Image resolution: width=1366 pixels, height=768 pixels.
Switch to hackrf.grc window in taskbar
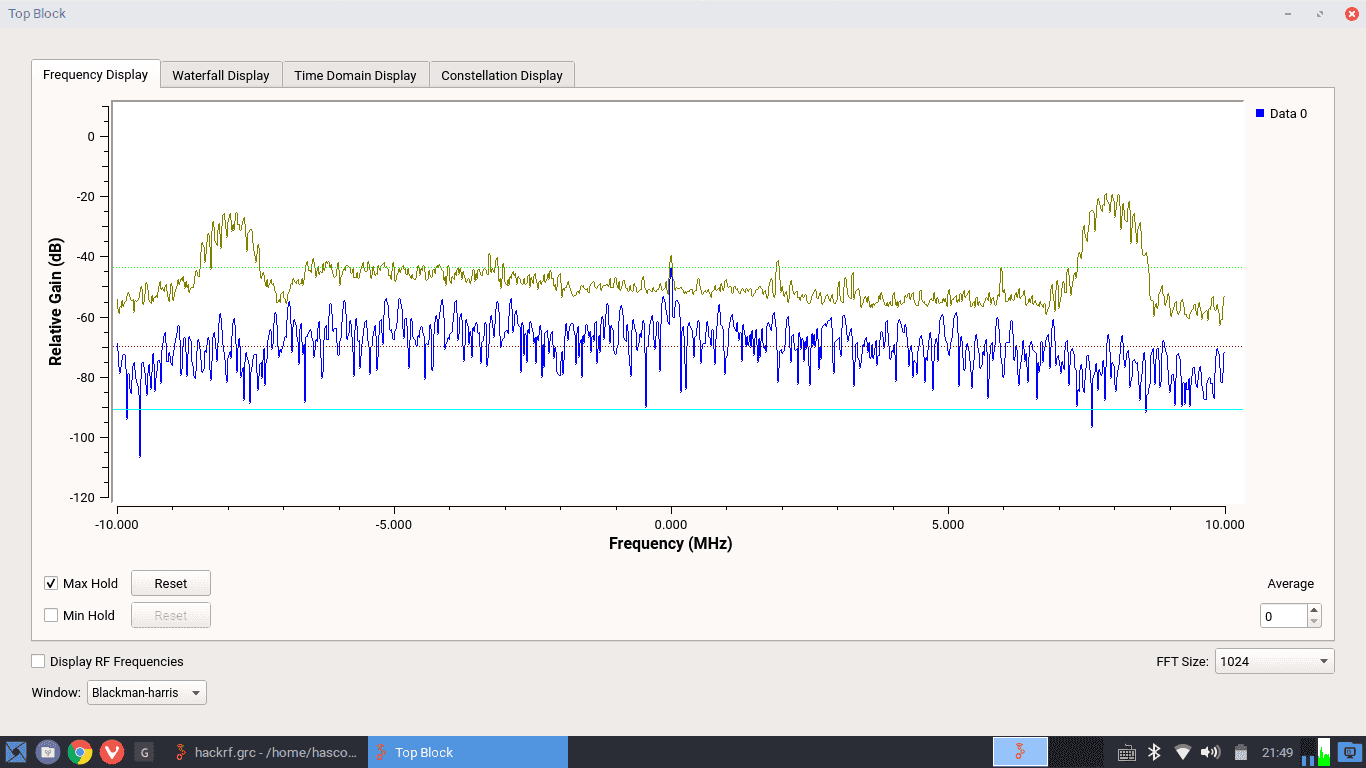tap(265, 752)
